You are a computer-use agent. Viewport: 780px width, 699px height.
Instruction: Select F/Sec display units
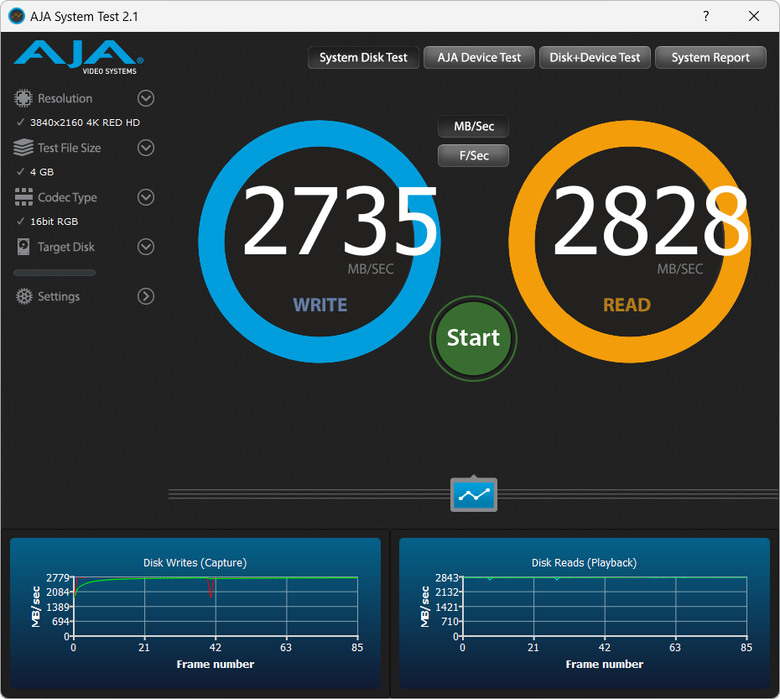(x=474, y=155)
